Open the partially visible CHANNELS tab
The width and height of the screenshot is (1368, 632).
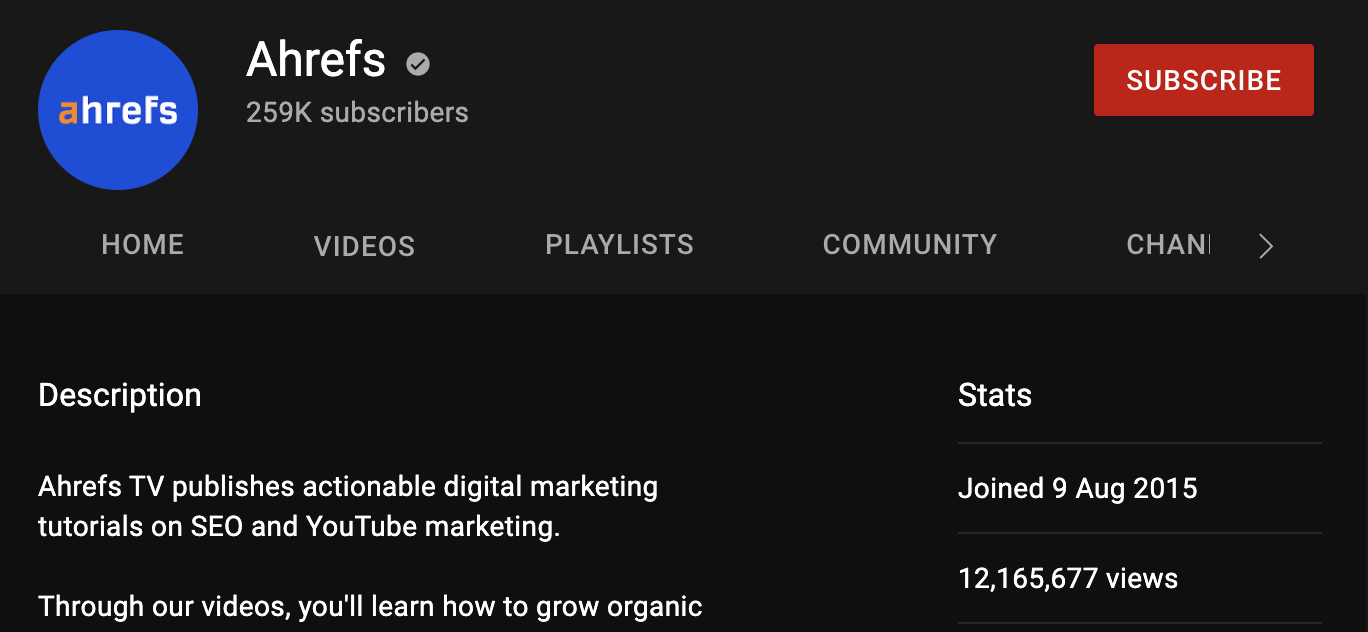click(1168, 245)
